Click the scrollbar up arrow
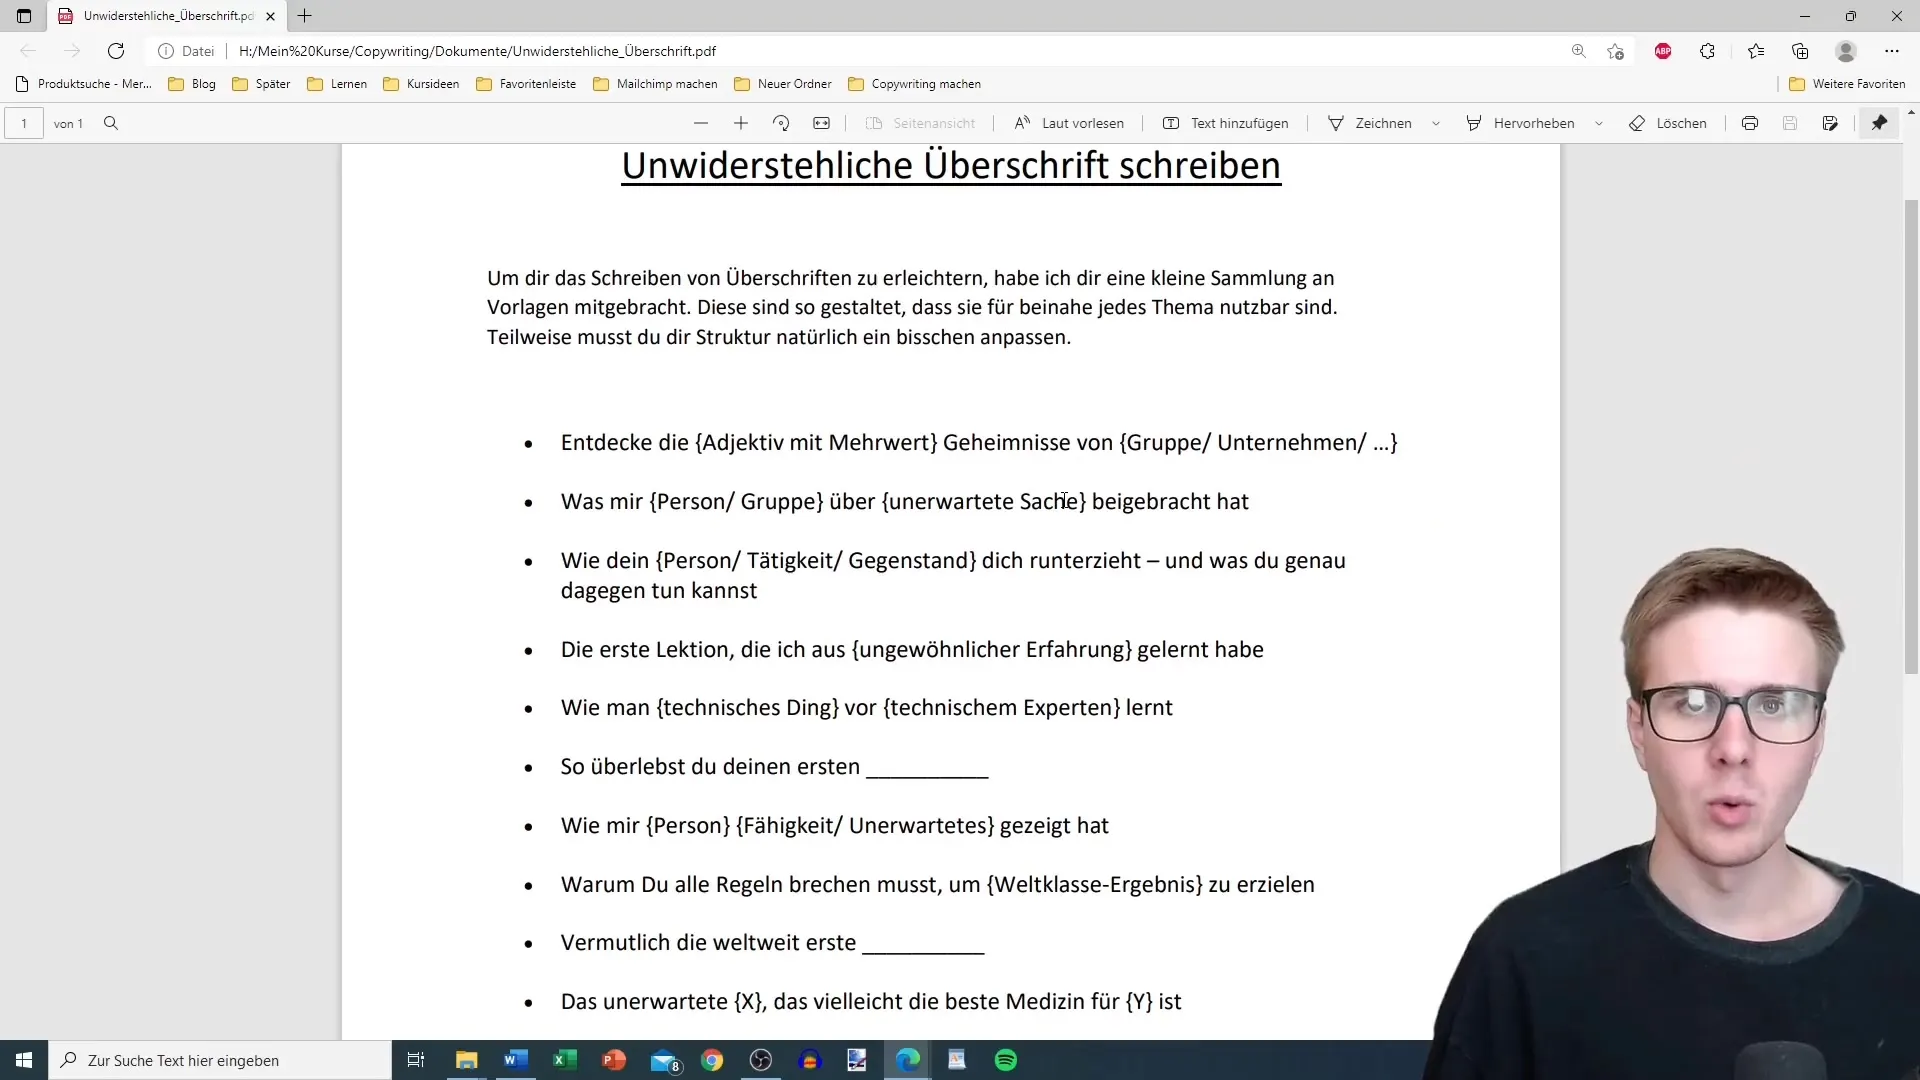Viewport: 1920px width, 1080px height. 1911,111
